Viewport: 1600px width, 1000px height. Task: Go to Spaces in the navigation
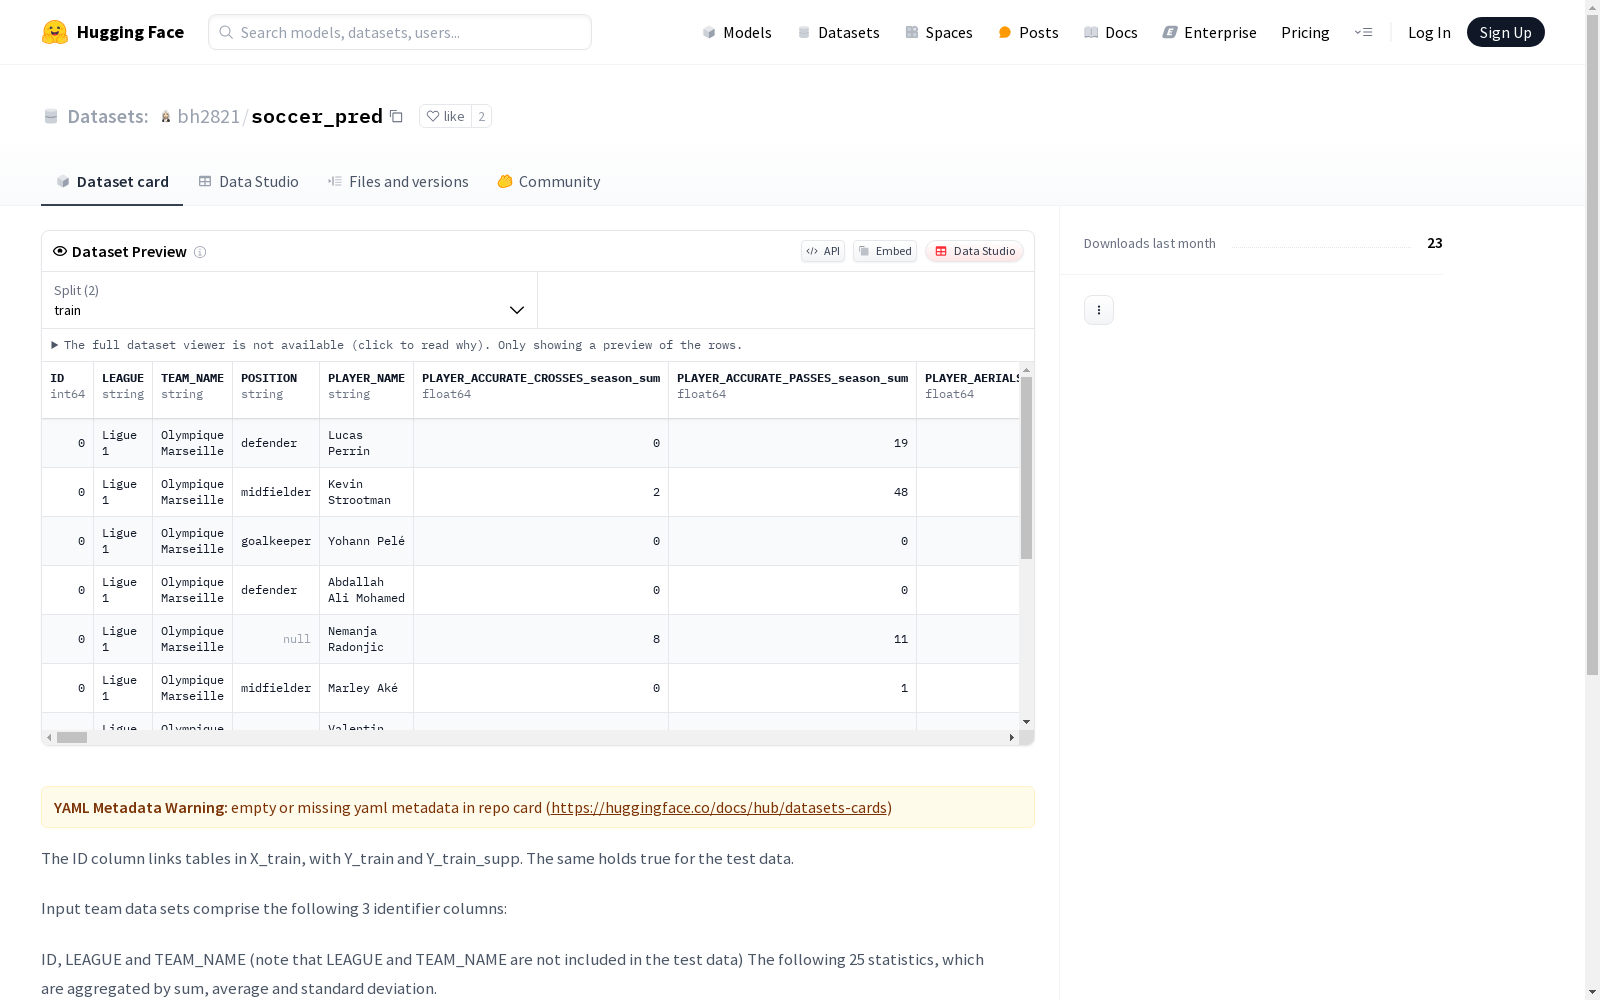pos(938,32)
